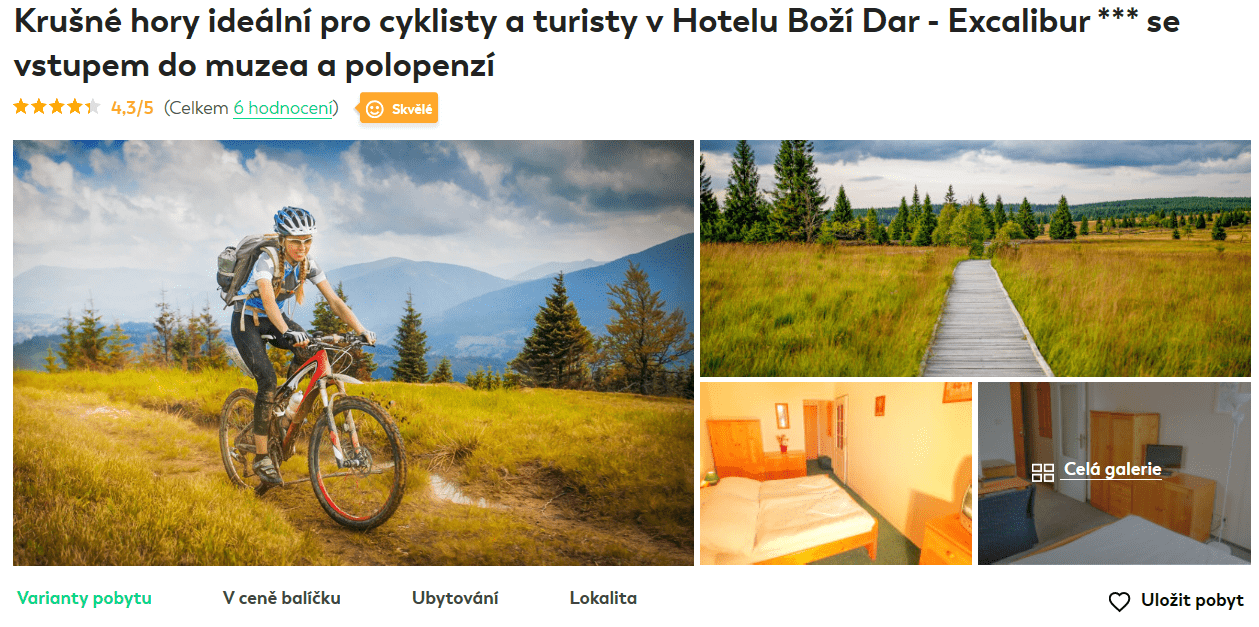View the wooden boardwalk meadow photo

point(975,258)
